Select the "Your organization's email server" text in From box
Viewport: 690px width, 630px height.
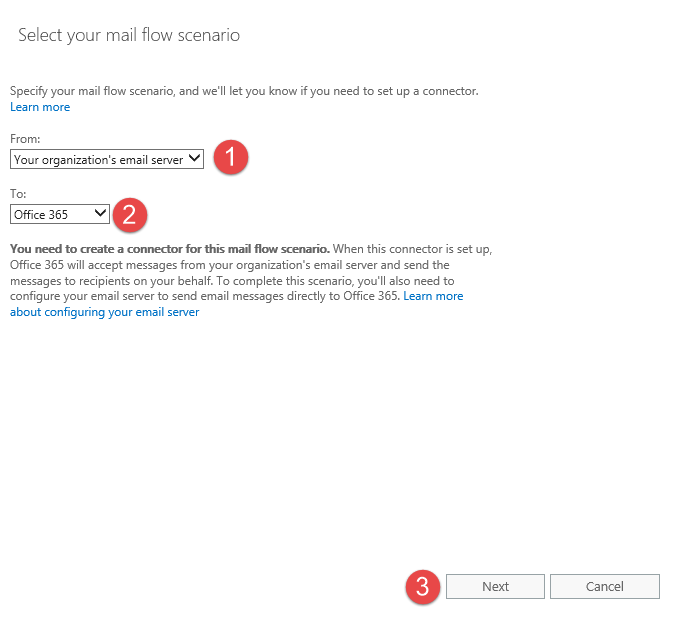(97, 159)
